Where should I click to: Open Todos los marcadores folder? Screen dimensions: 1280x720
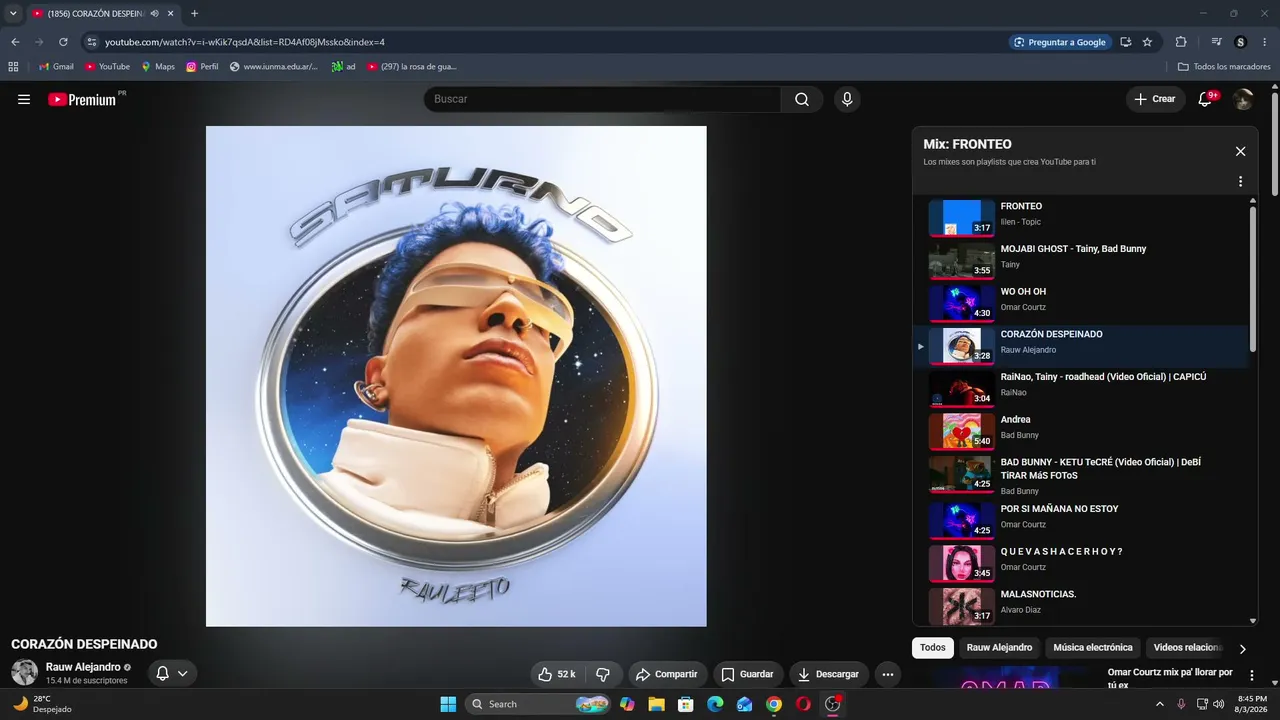tap(1225, 67)
